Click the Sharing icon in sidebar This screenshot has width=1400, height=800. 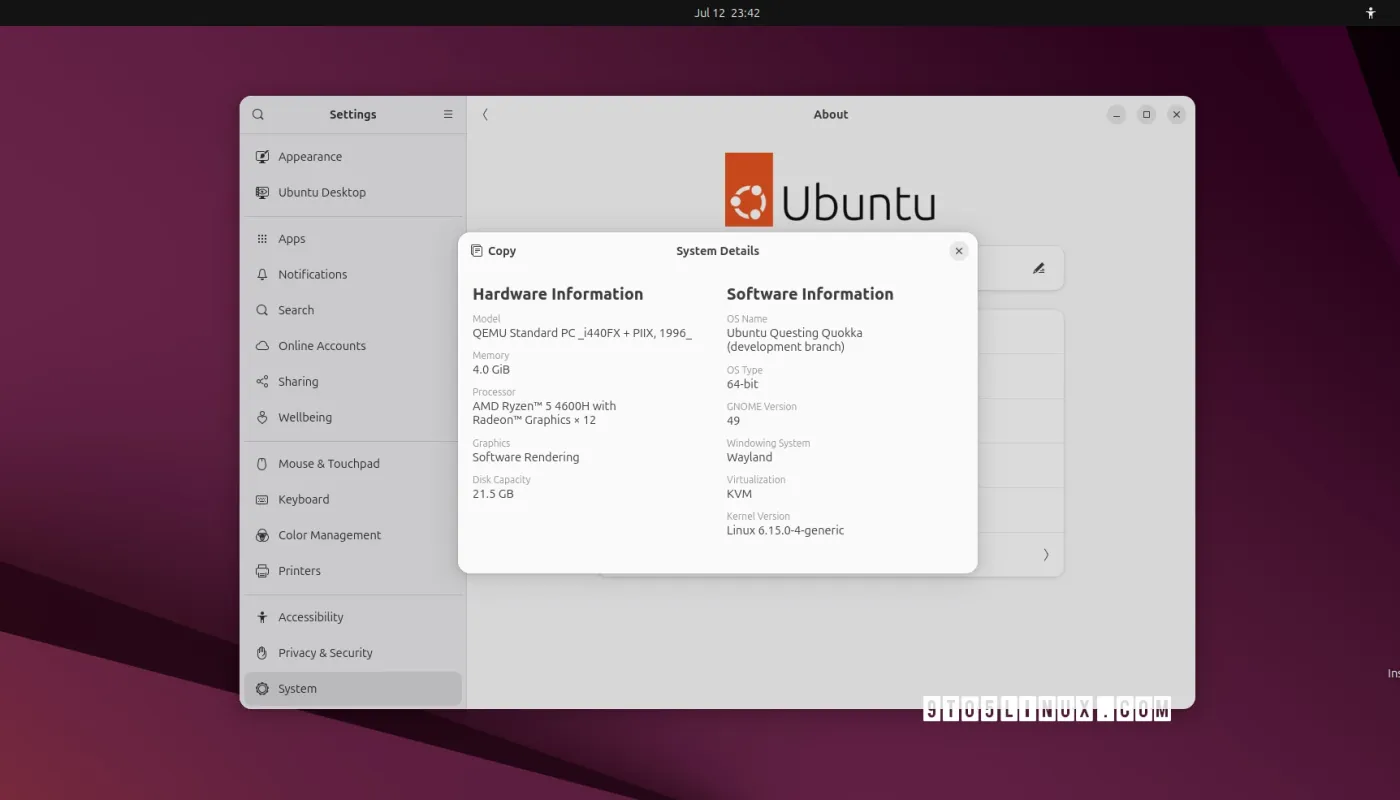click(262, 382)
